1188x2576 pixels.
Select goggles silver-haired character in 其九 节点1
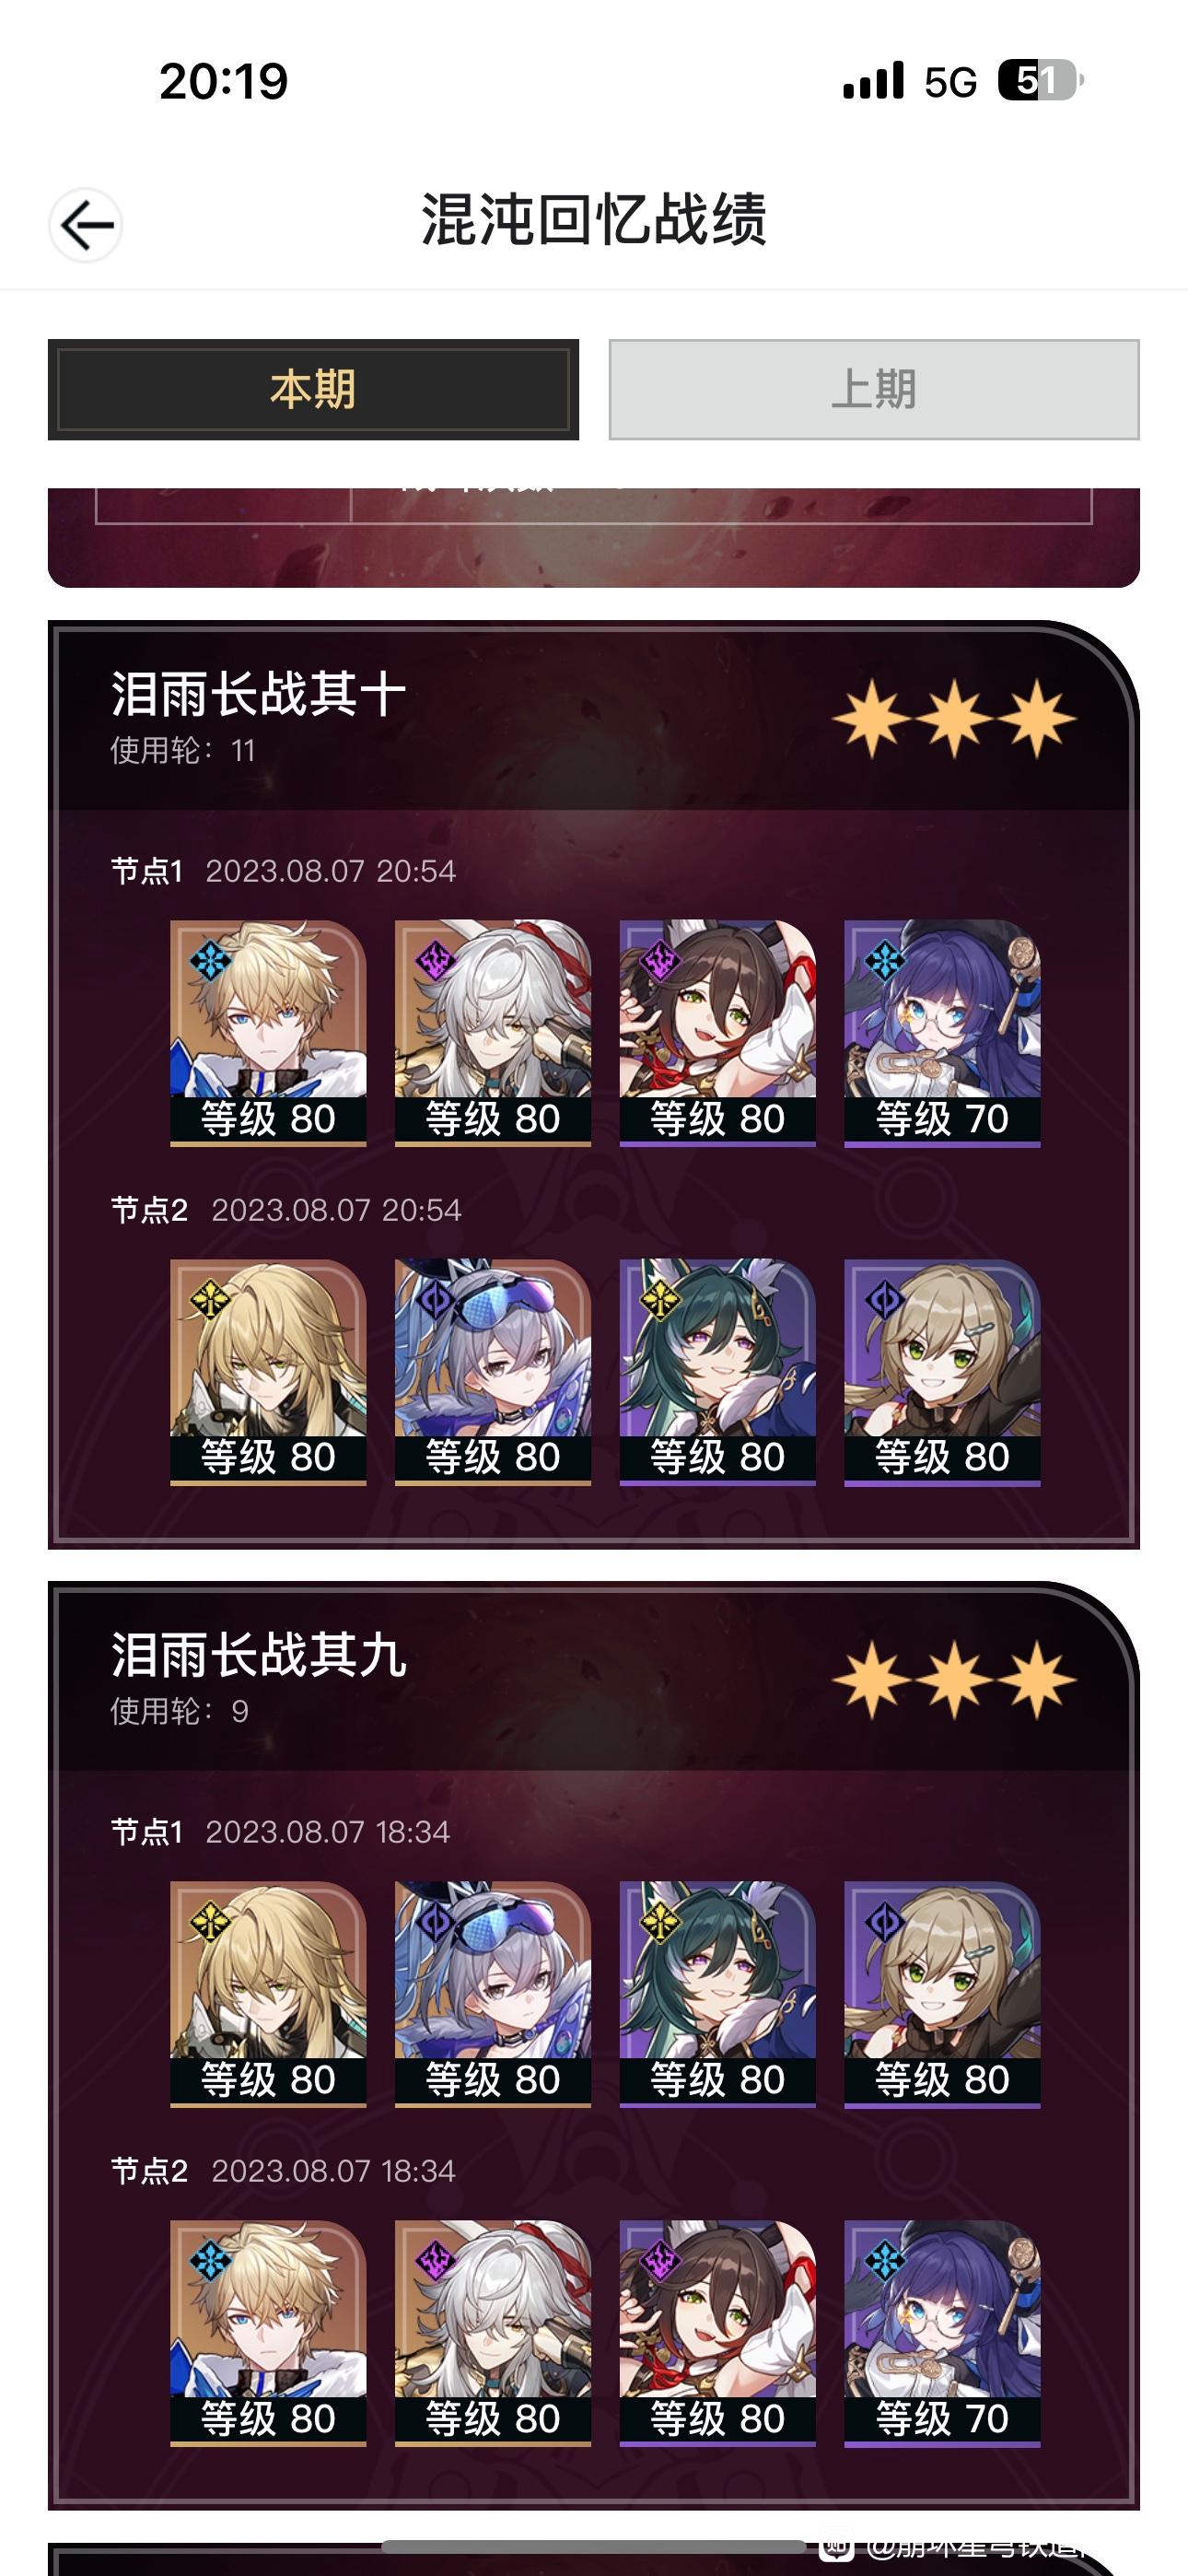pyautogui.click(x=493, y=1994)
